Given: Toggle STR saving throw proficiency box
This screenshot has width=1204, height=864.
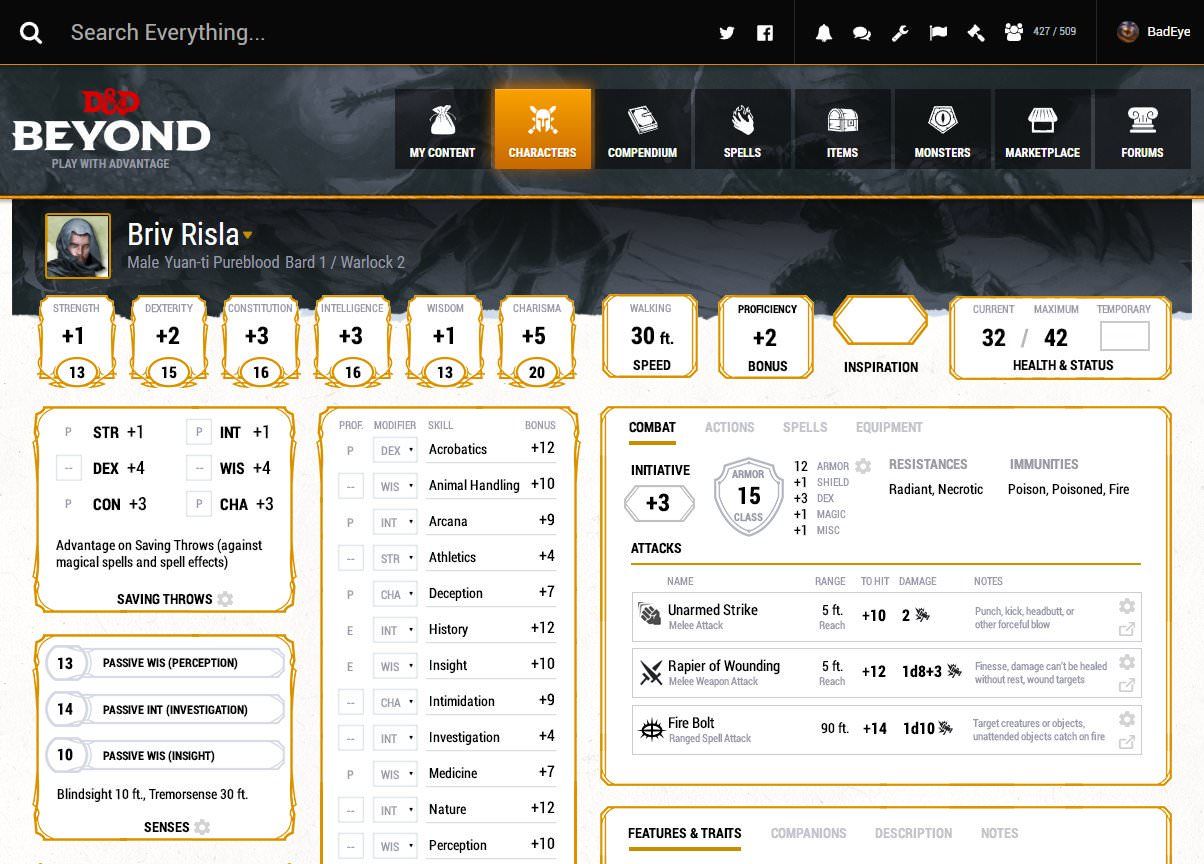Looking at the screenshot, I should (x=68, y=432).
